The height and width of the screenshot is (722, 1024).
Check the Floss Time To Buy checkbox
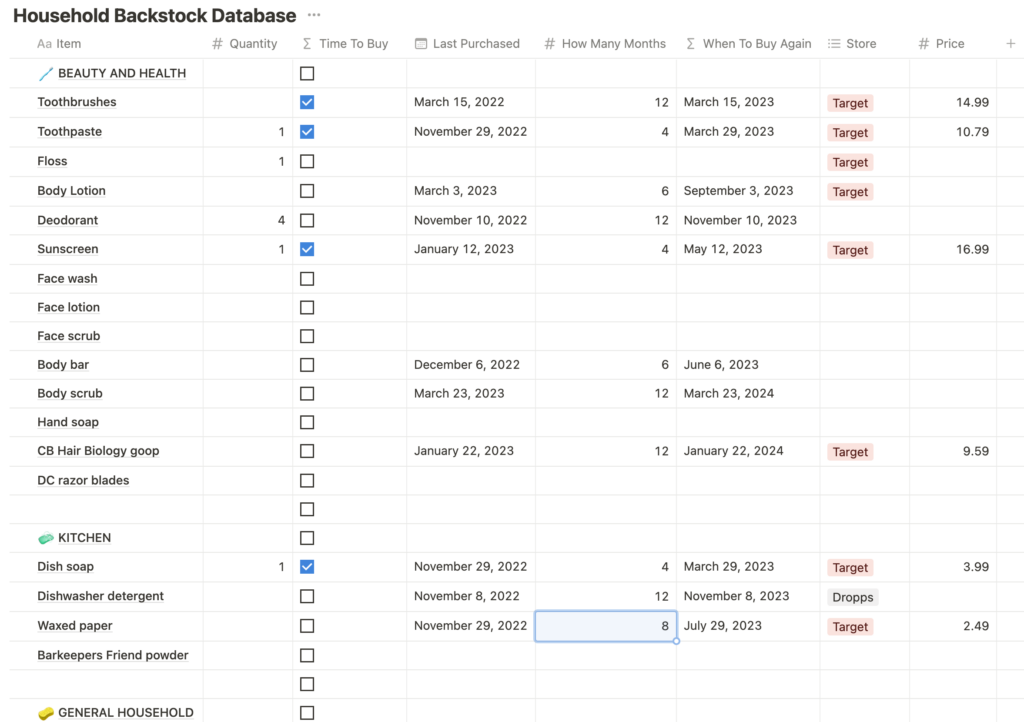[x=307, y=161]
